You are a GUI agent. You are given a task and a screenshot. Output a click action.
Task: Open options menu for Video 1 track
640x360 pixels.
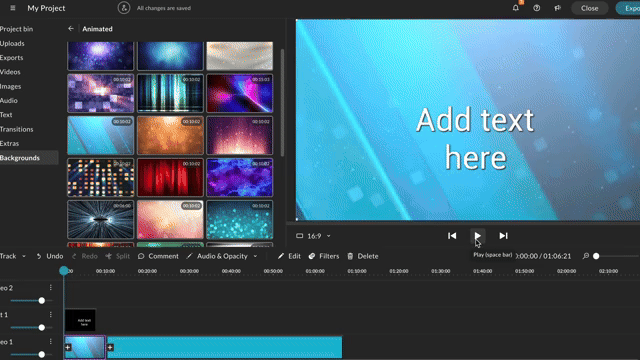click(x=51, y=342)
